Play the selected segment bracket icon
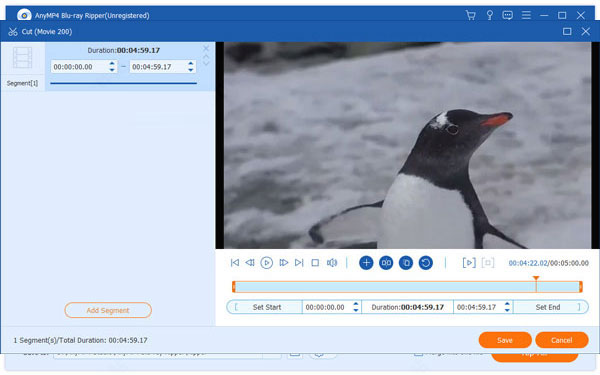The height and width of the screenshot is (375, 600). [469, 263]
